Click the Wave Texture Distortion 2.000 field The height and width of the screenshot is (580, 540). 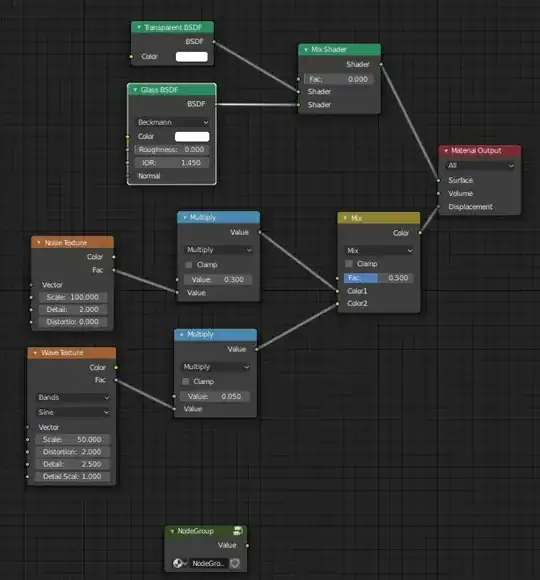(x=72, y=452)
